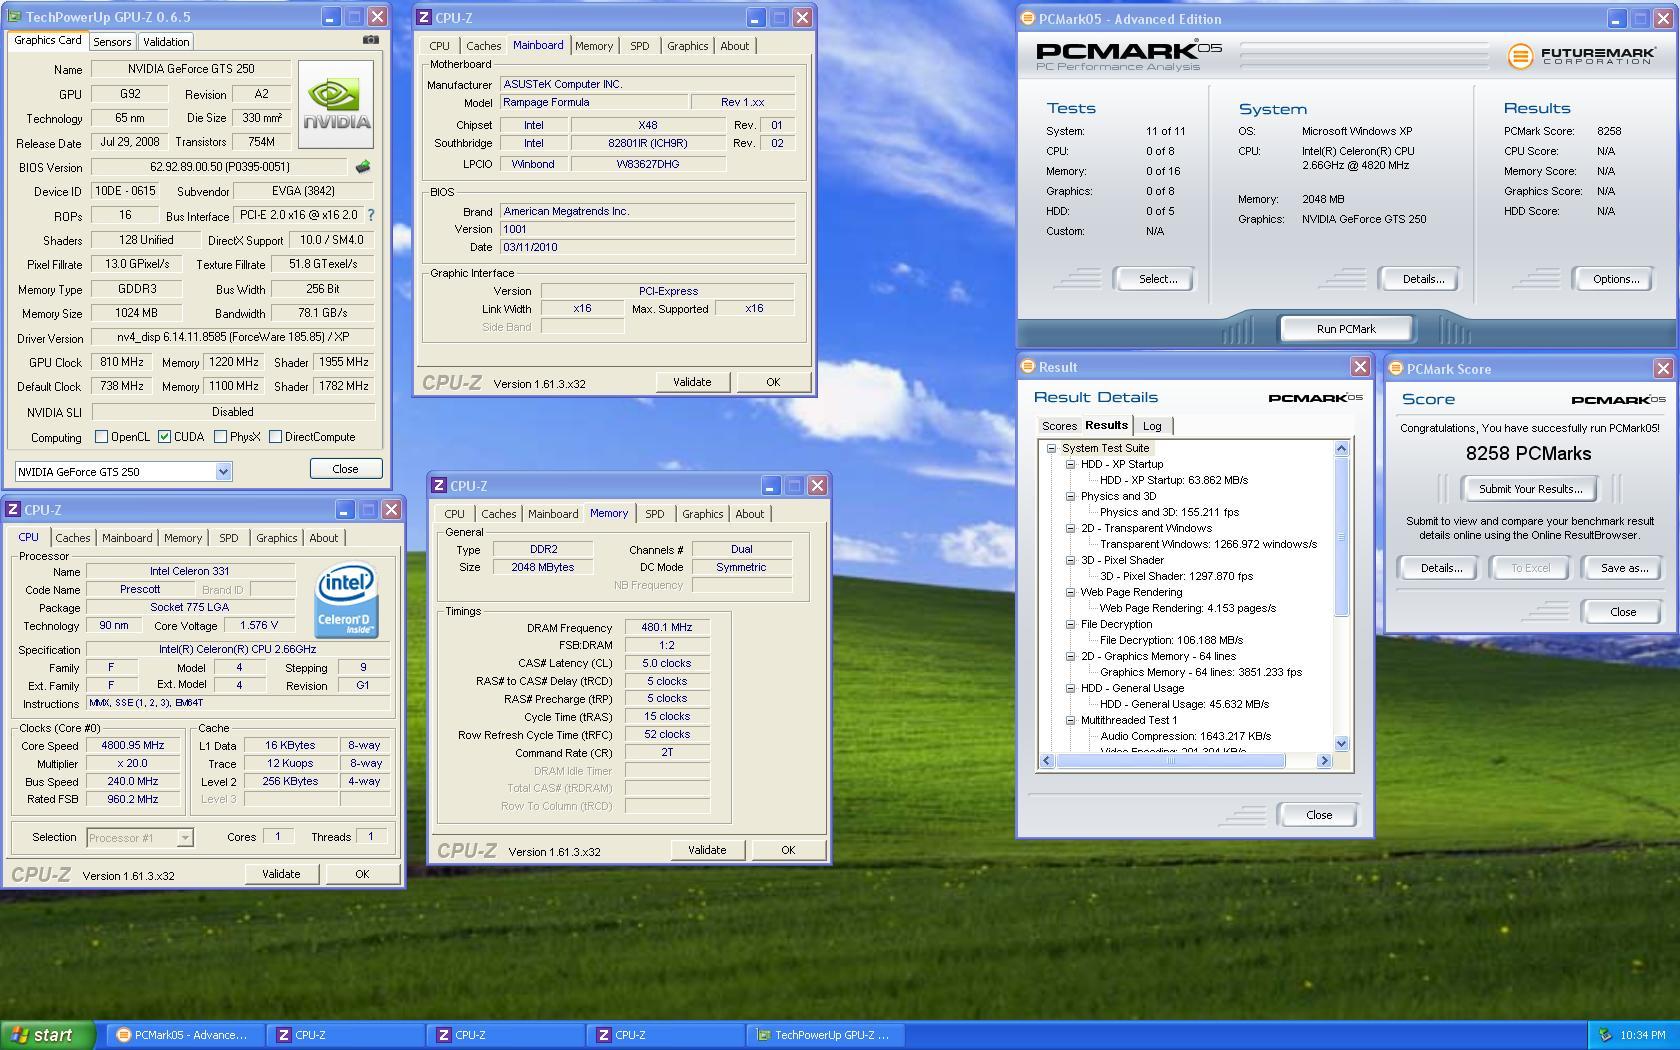
Task: Click the Select... tests button
Action: tap(1158, 279)
